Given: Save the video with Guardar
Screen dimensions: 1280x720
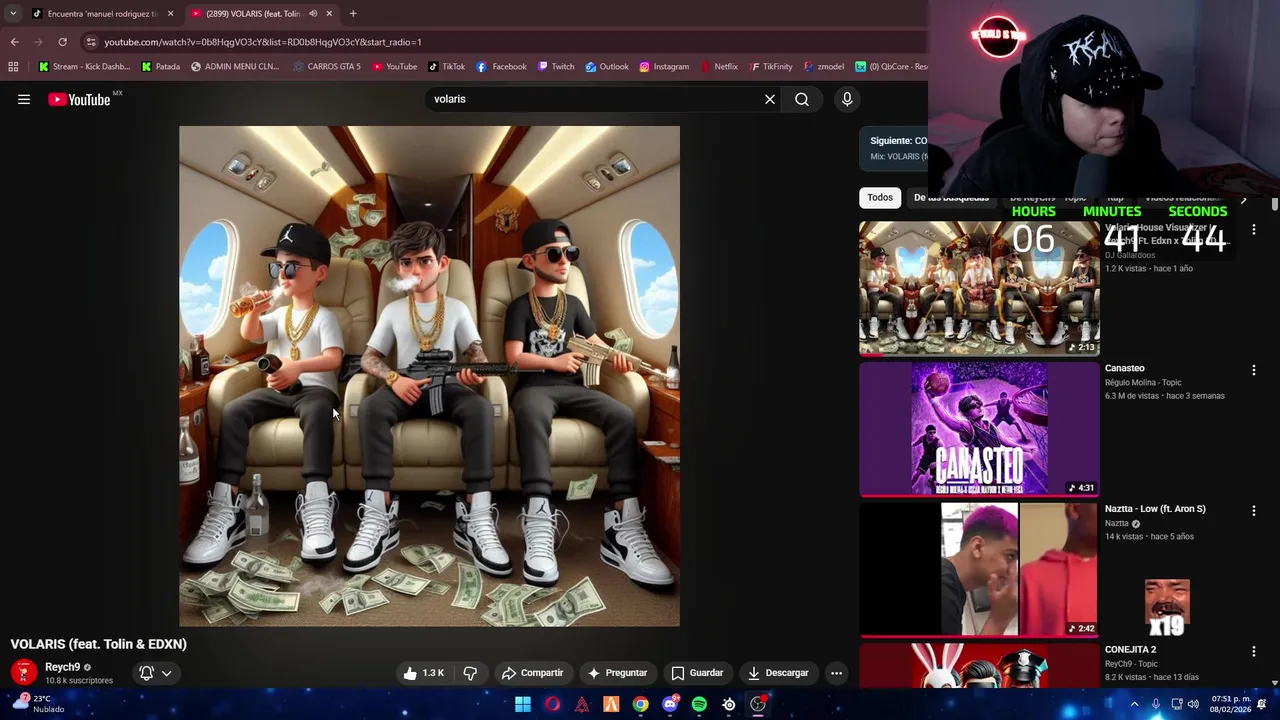Looking at the screenshot, I should tap(697, 673).
